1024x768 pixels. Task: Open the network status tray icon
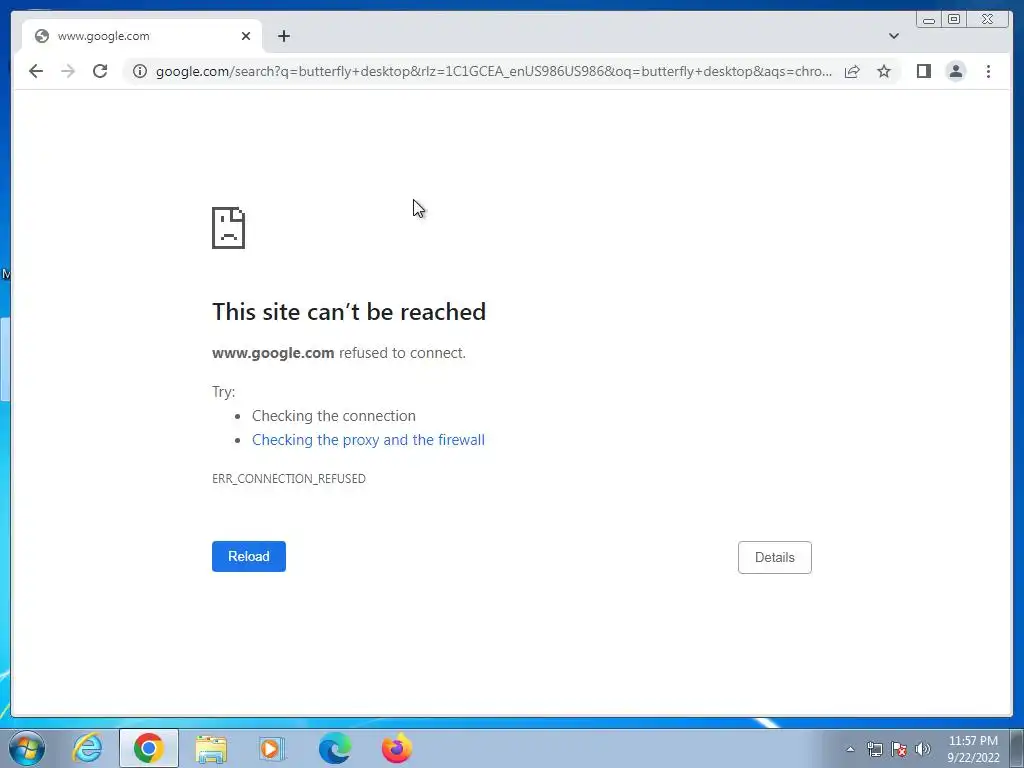click(874, 749)
